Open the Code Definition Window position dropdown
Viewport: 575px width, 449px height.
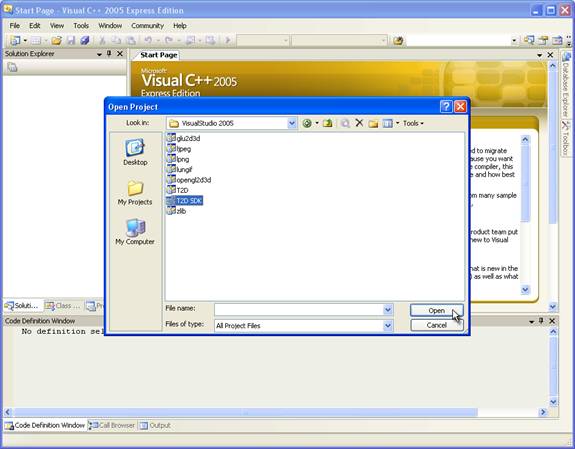point(531,321)
